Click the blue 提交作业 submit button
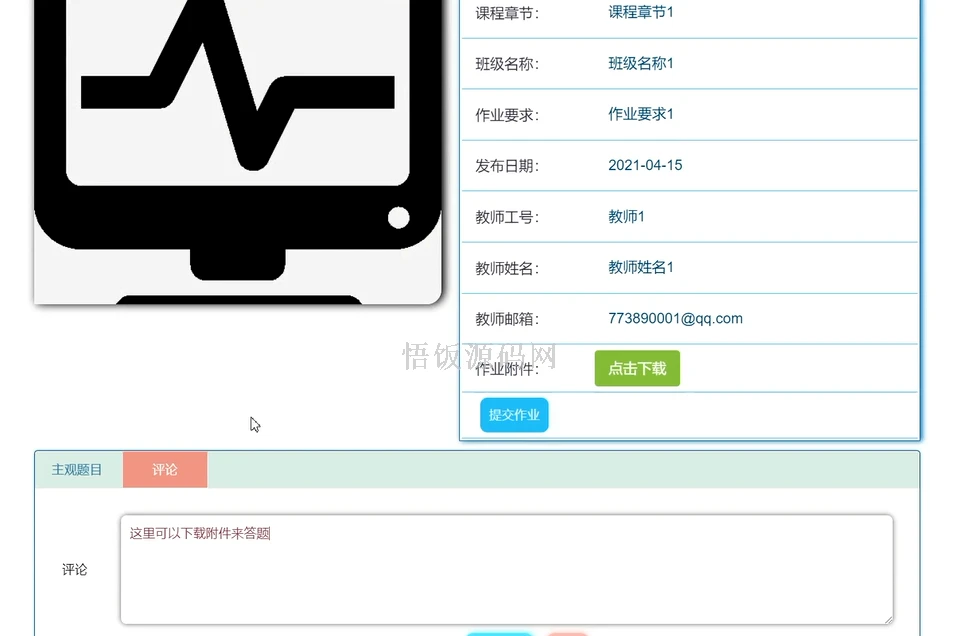 513,415
